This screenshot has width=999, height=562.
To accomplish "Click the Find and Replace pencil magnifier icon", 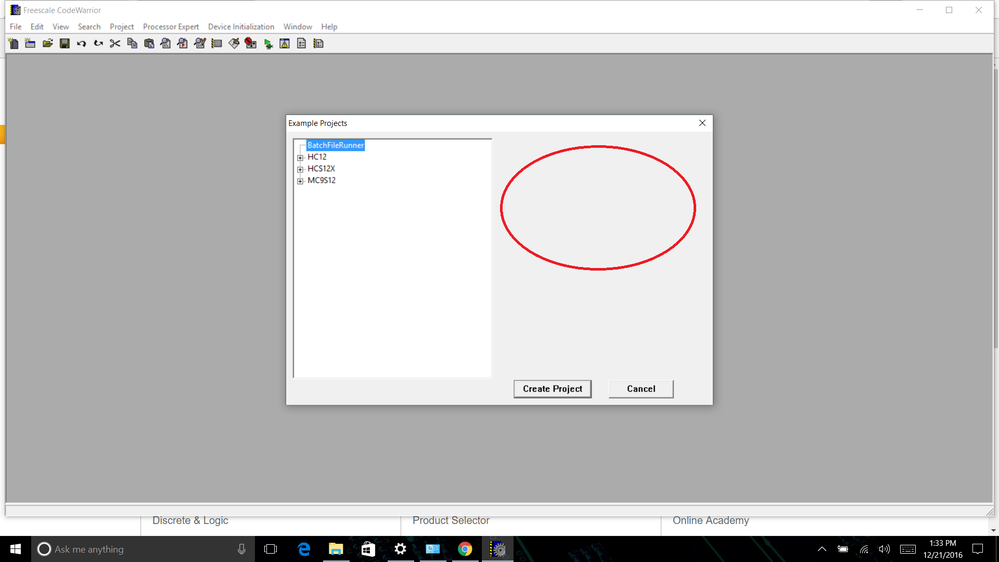I will pyautogui.click(x=200, y=43).
